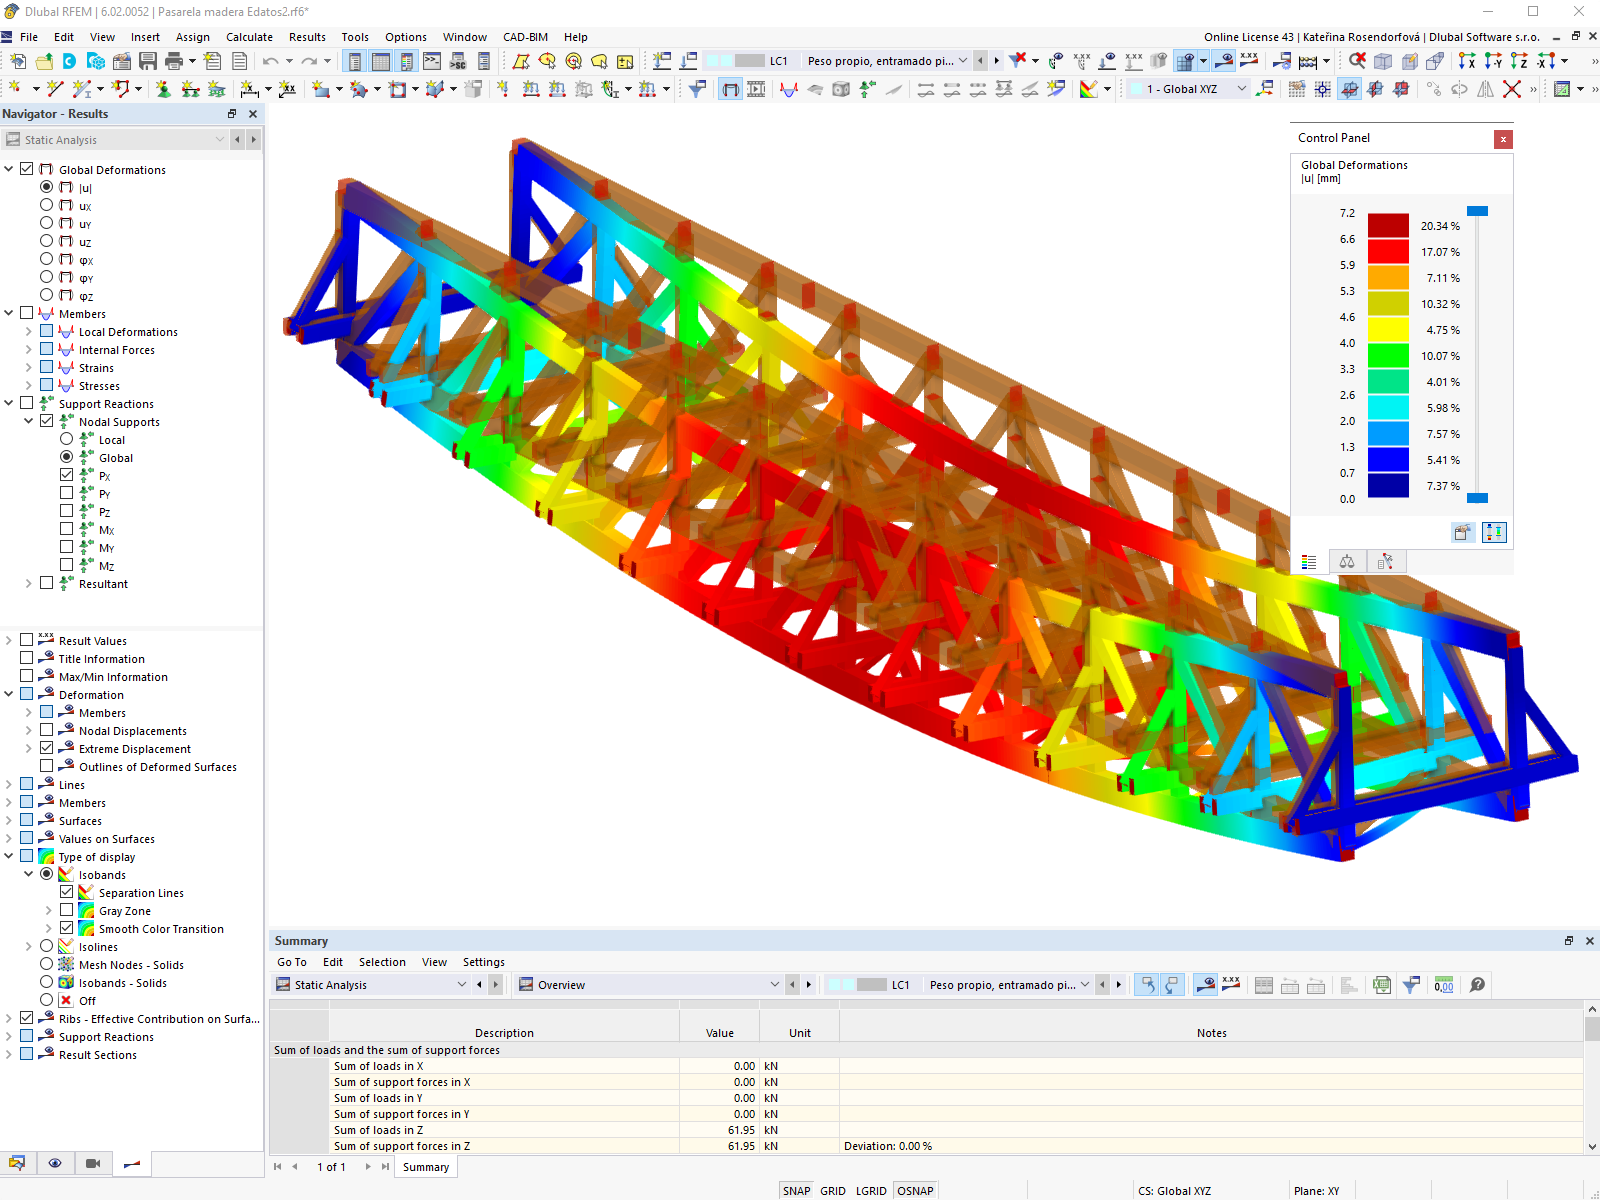Viewport: 1600px width, 1200px height.
Task: Open the script console icon
Action: (432, 61)
